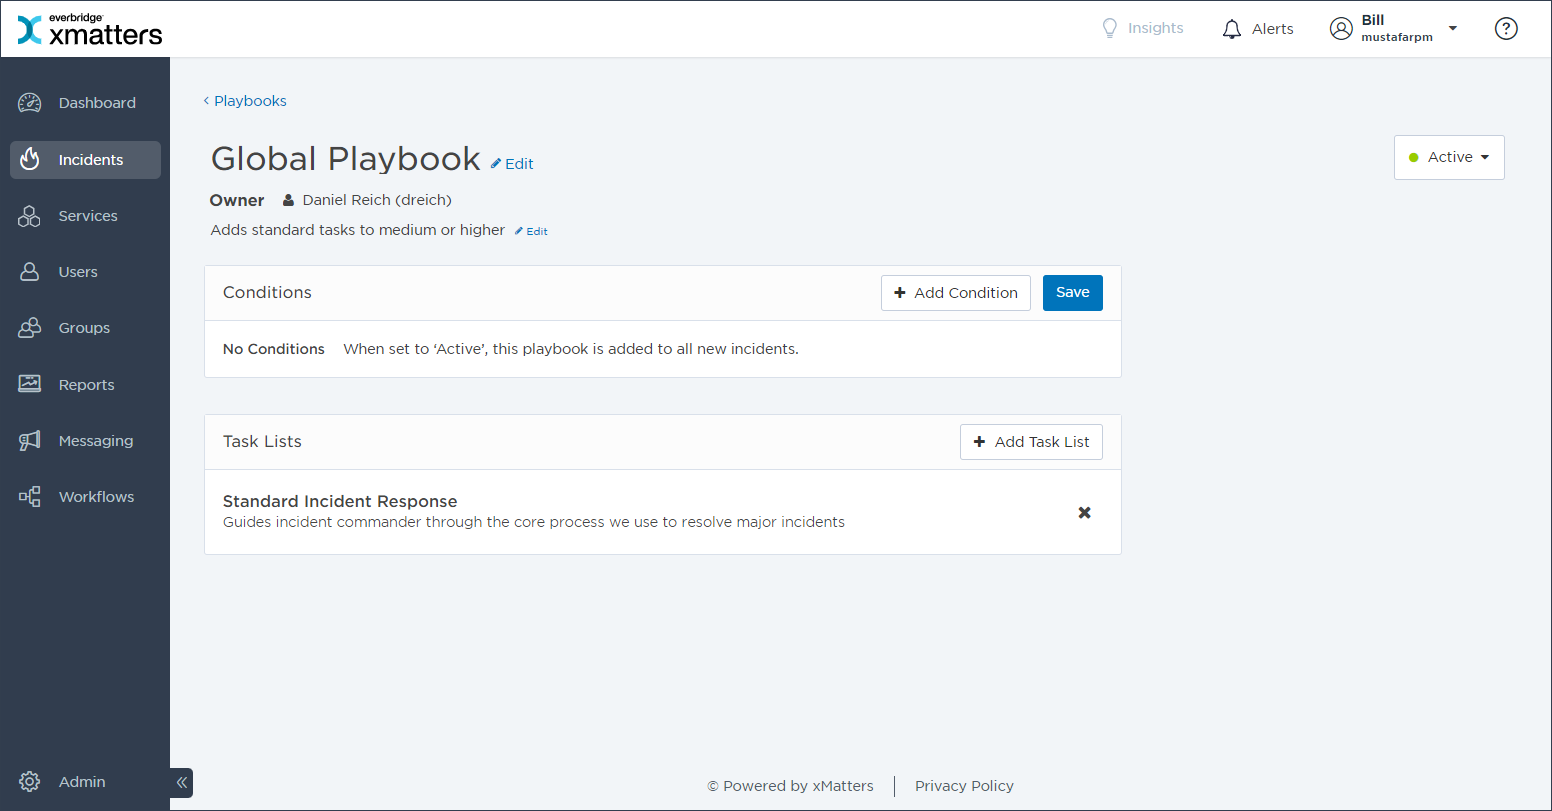The image size is (1552, 811).
Task: Click the Insights lightbulb icon
Action: pos(1109,28)
